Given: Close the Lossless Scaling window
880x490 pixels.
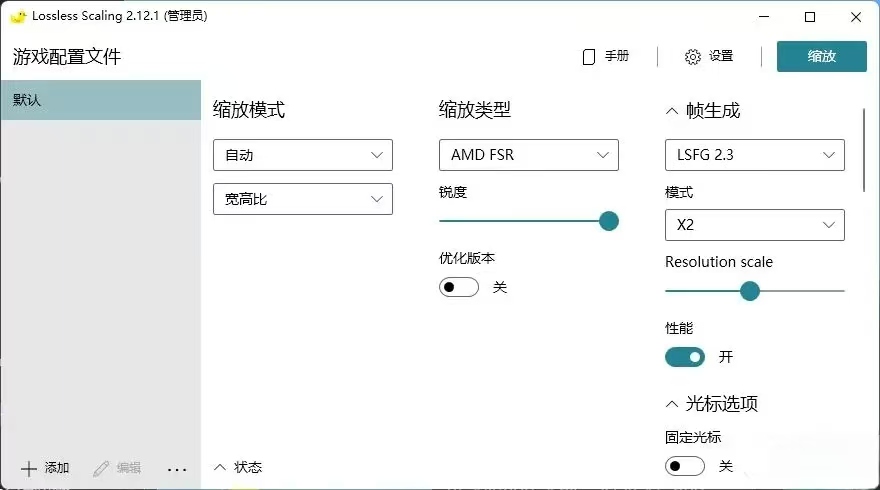Looking at the screenshot, I should [x=856, y=17].
